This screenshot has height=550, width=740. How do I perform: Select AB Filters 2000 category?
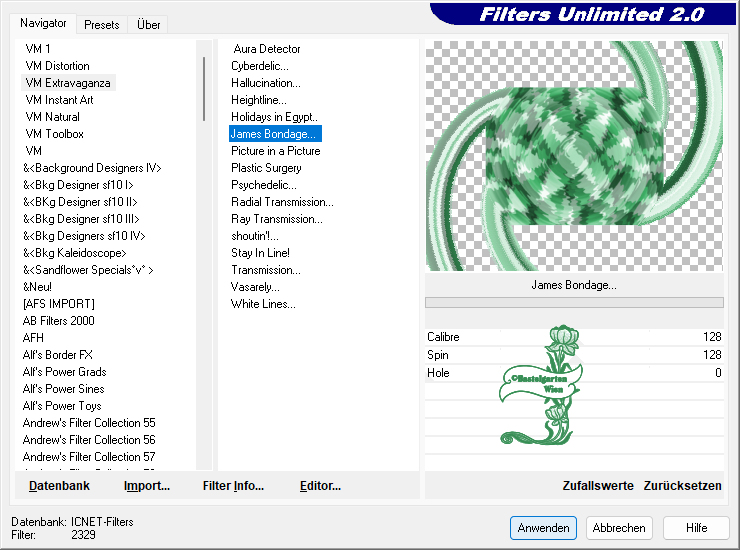59,321
